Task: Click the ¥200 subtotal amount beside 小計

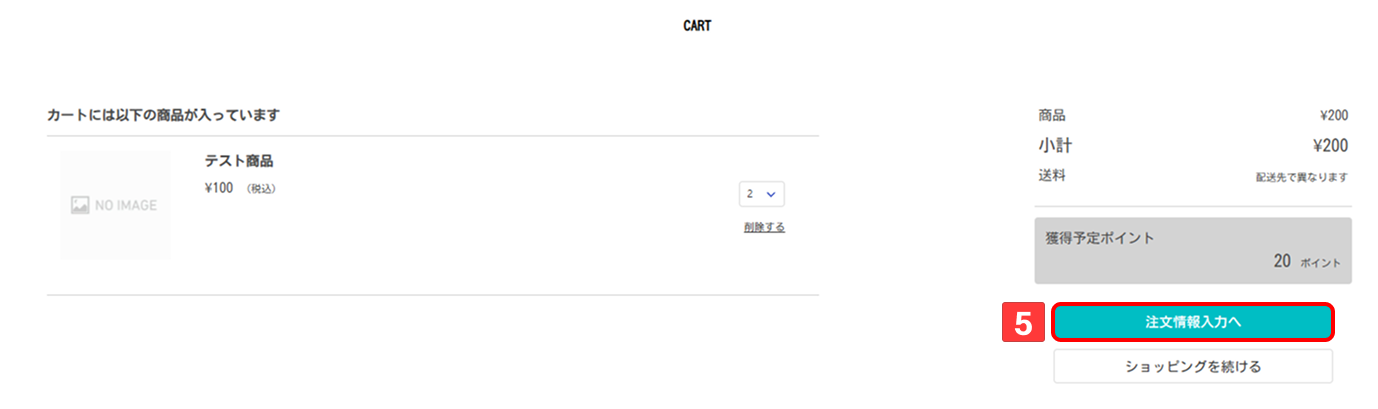Action: click(1330, 146)
